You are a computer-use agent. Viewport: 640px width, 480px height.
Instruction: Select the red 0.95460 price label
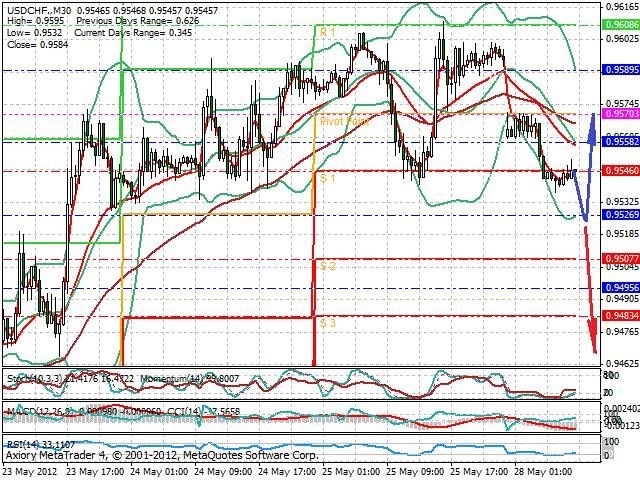pos(621,171)
